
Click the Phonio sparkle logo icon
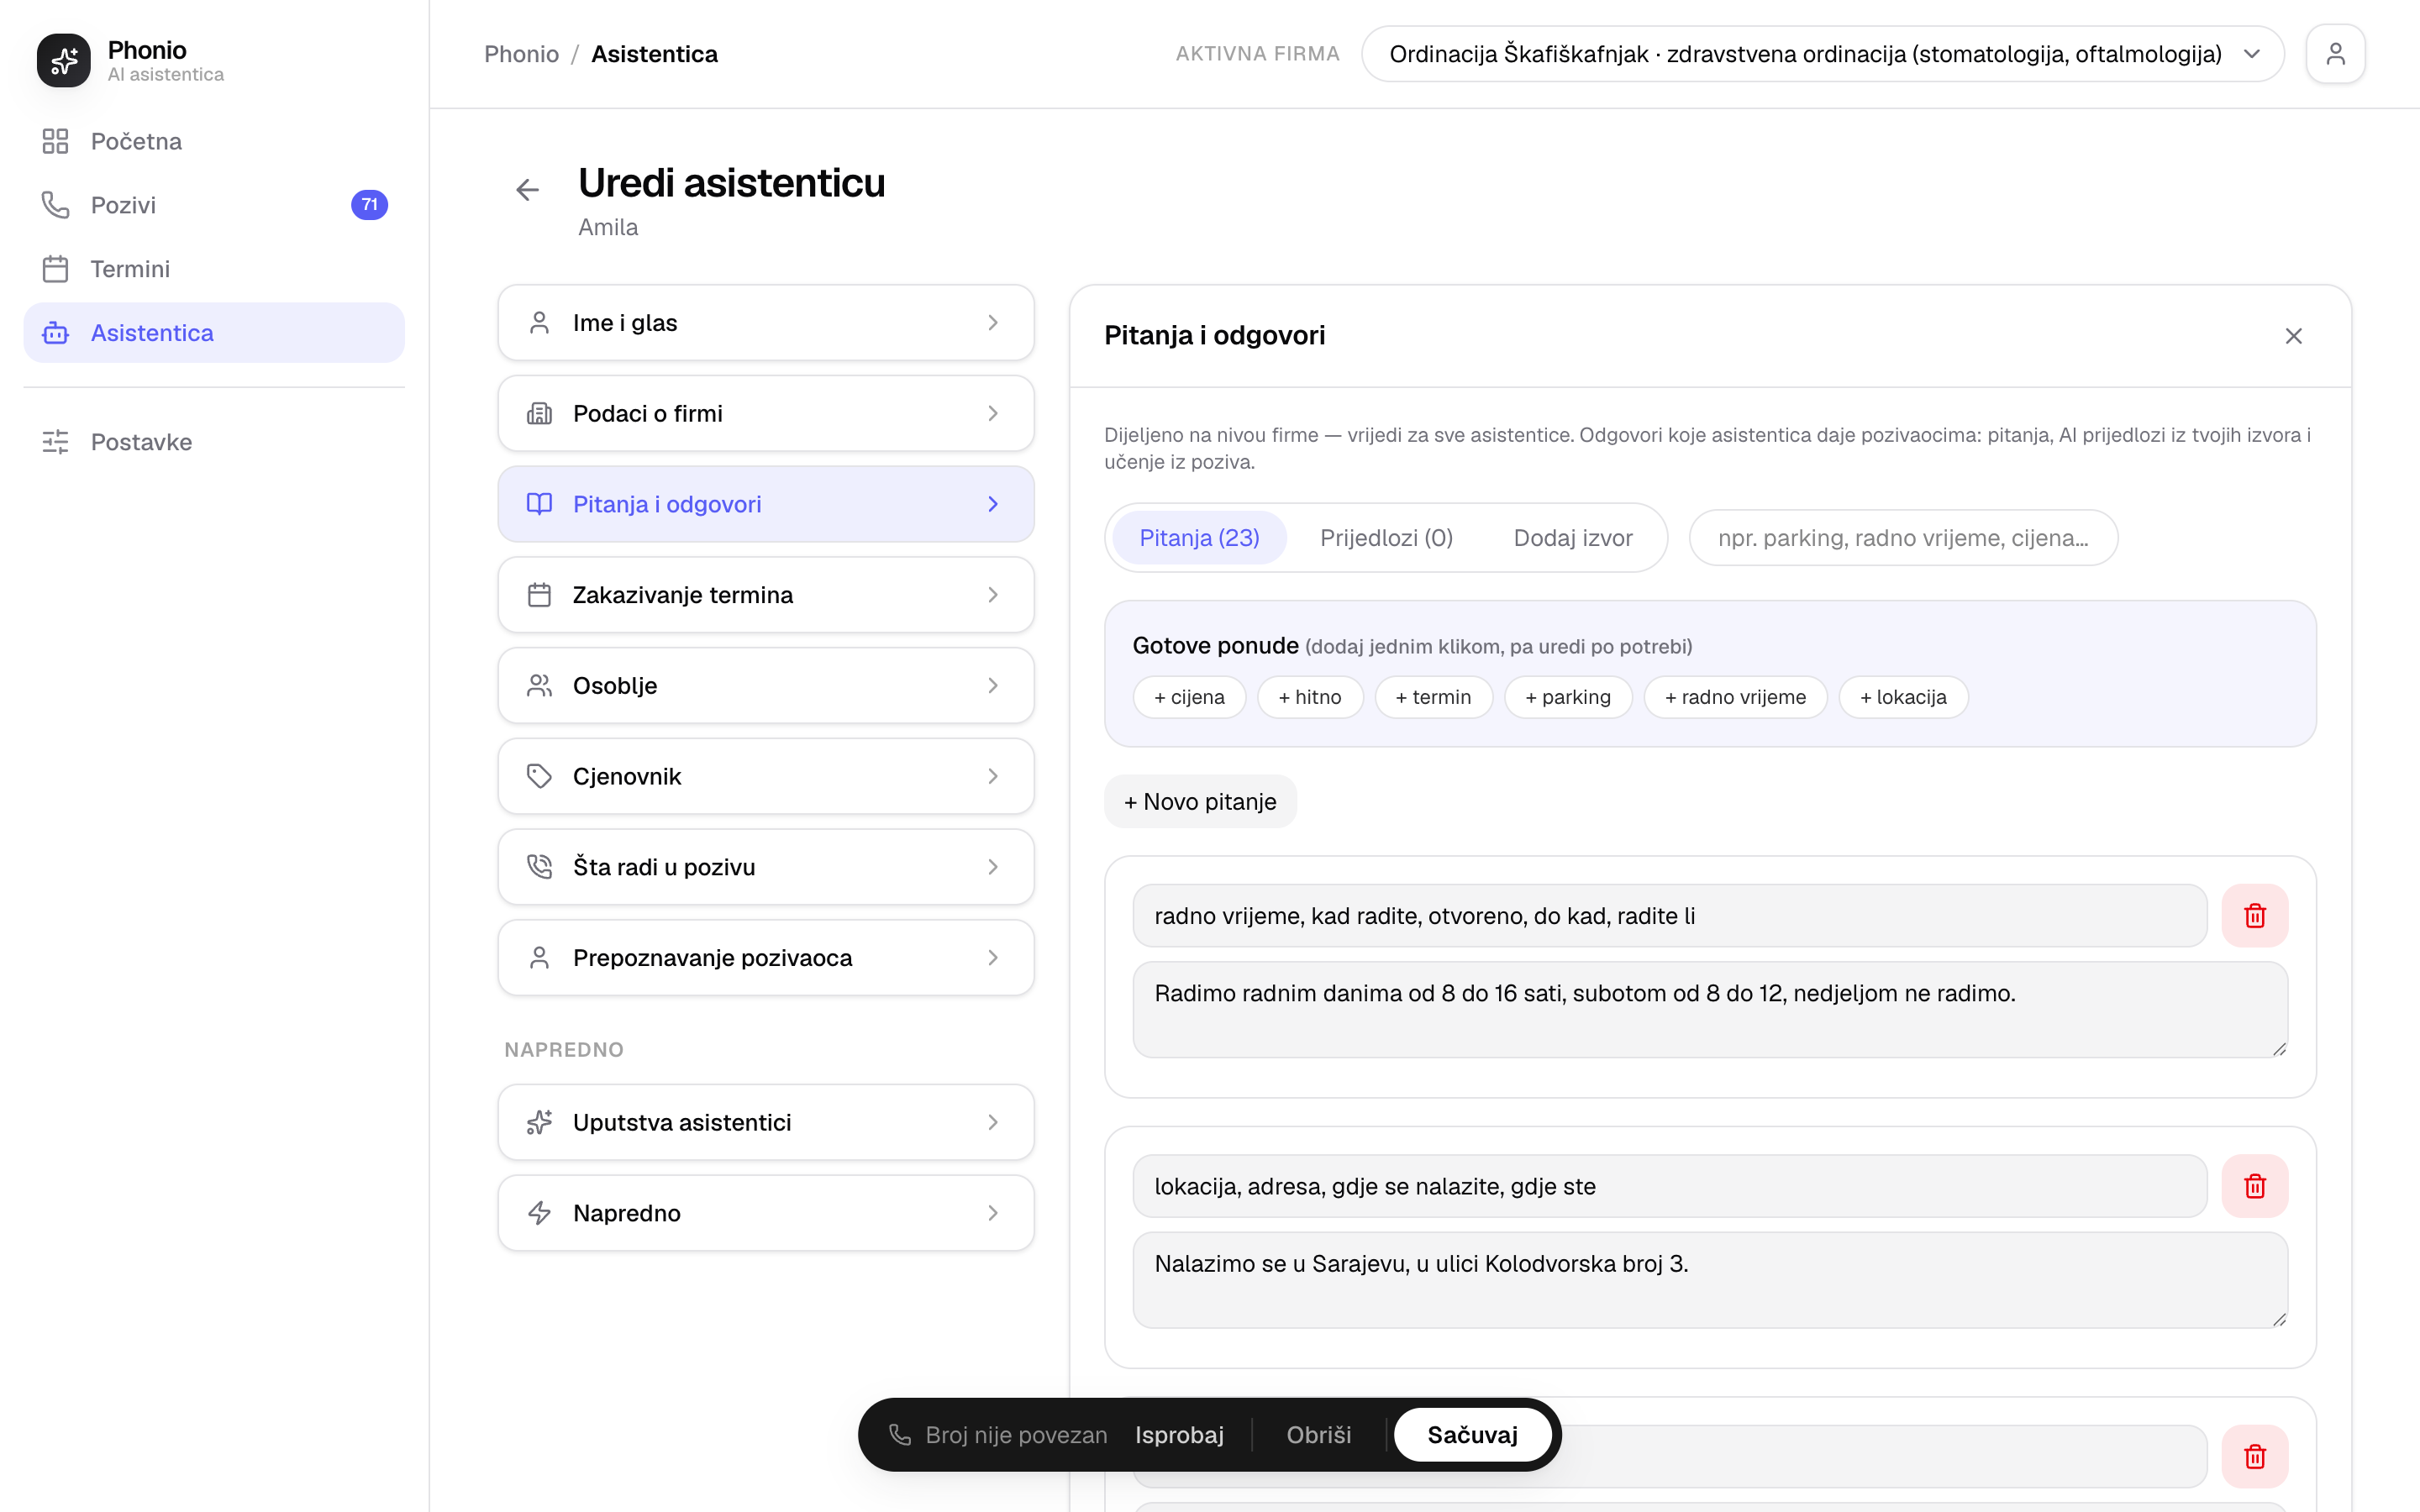tap(64, 60)
